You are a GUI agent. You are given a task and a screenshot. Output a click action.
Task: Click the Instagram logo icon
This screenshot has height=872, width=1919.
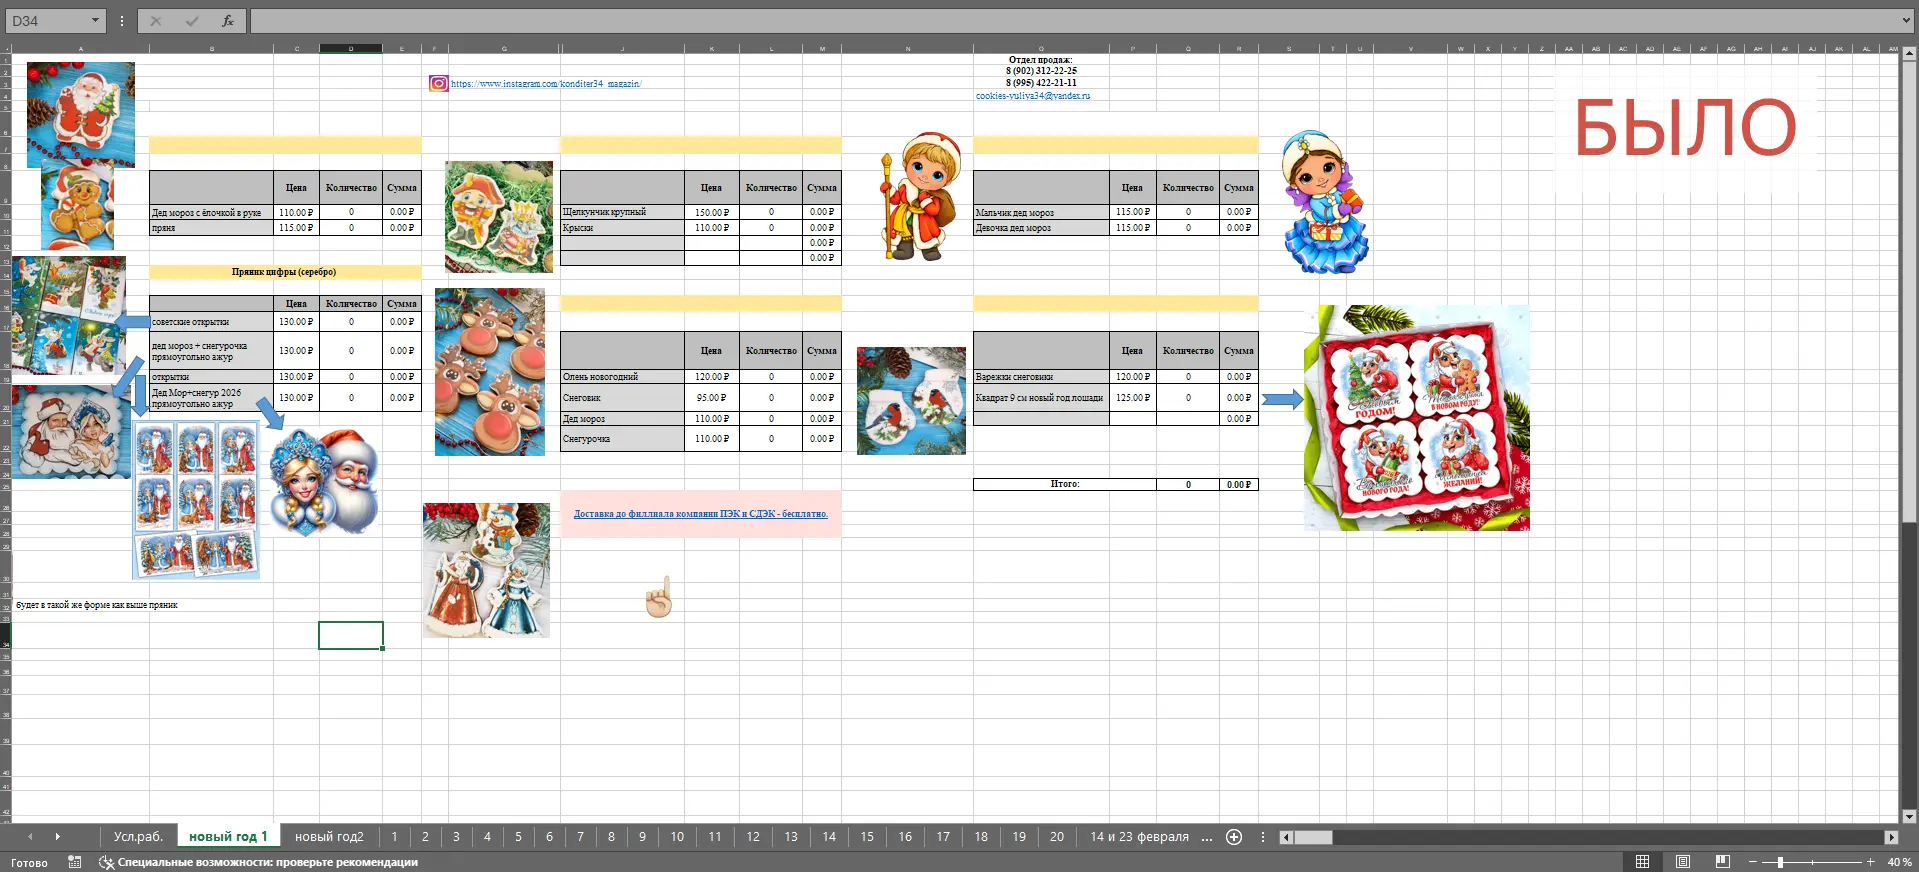(x=438, y=83)
